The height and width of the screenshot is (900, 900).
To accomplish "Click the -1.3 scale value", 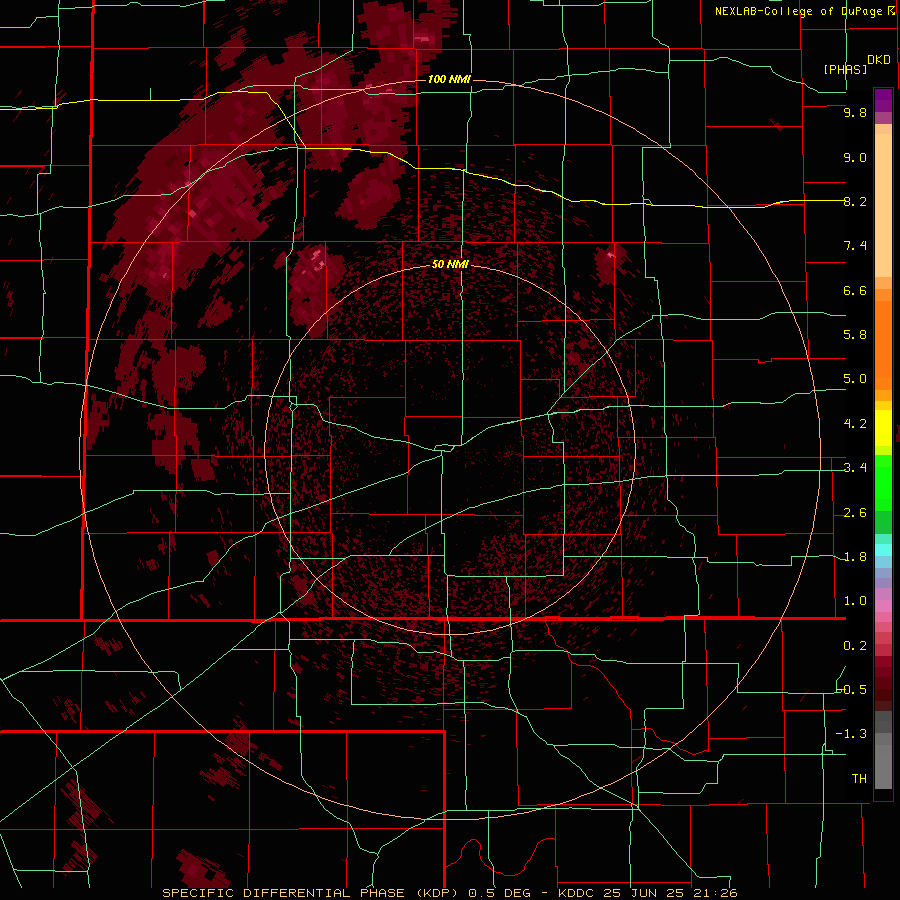I will (x=852, y=734).
